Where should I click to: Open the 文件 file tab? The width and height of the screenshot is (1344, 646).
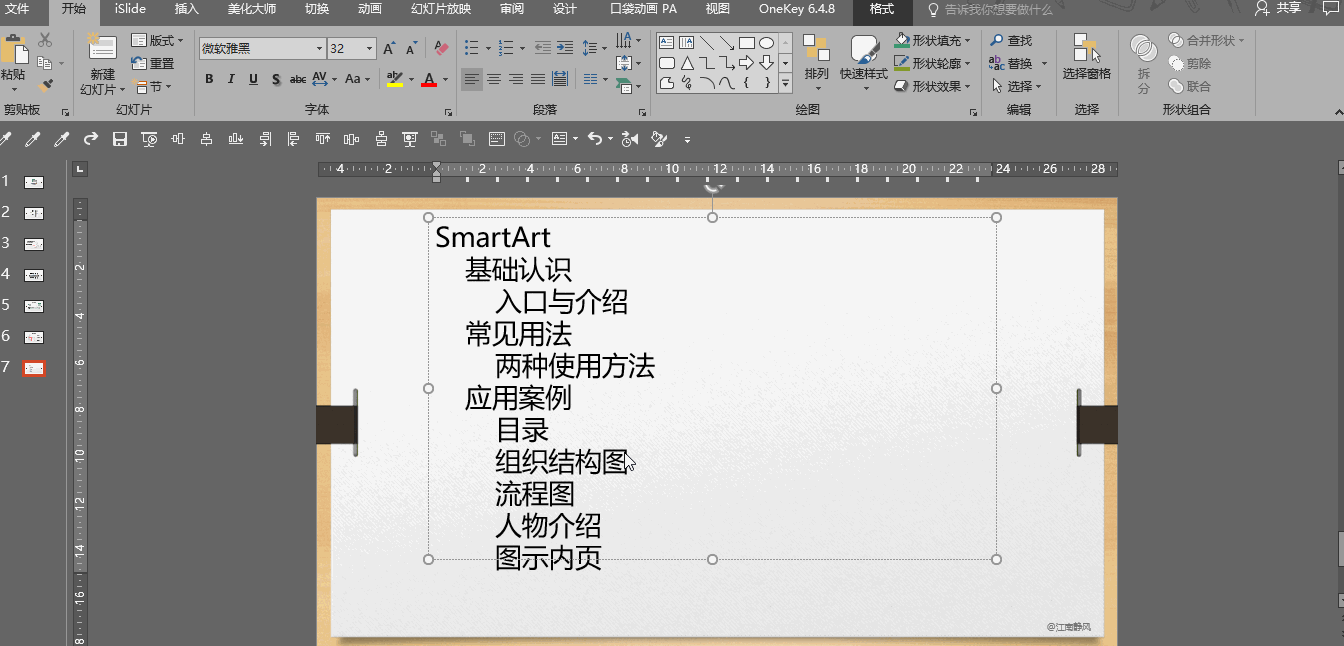18,9
